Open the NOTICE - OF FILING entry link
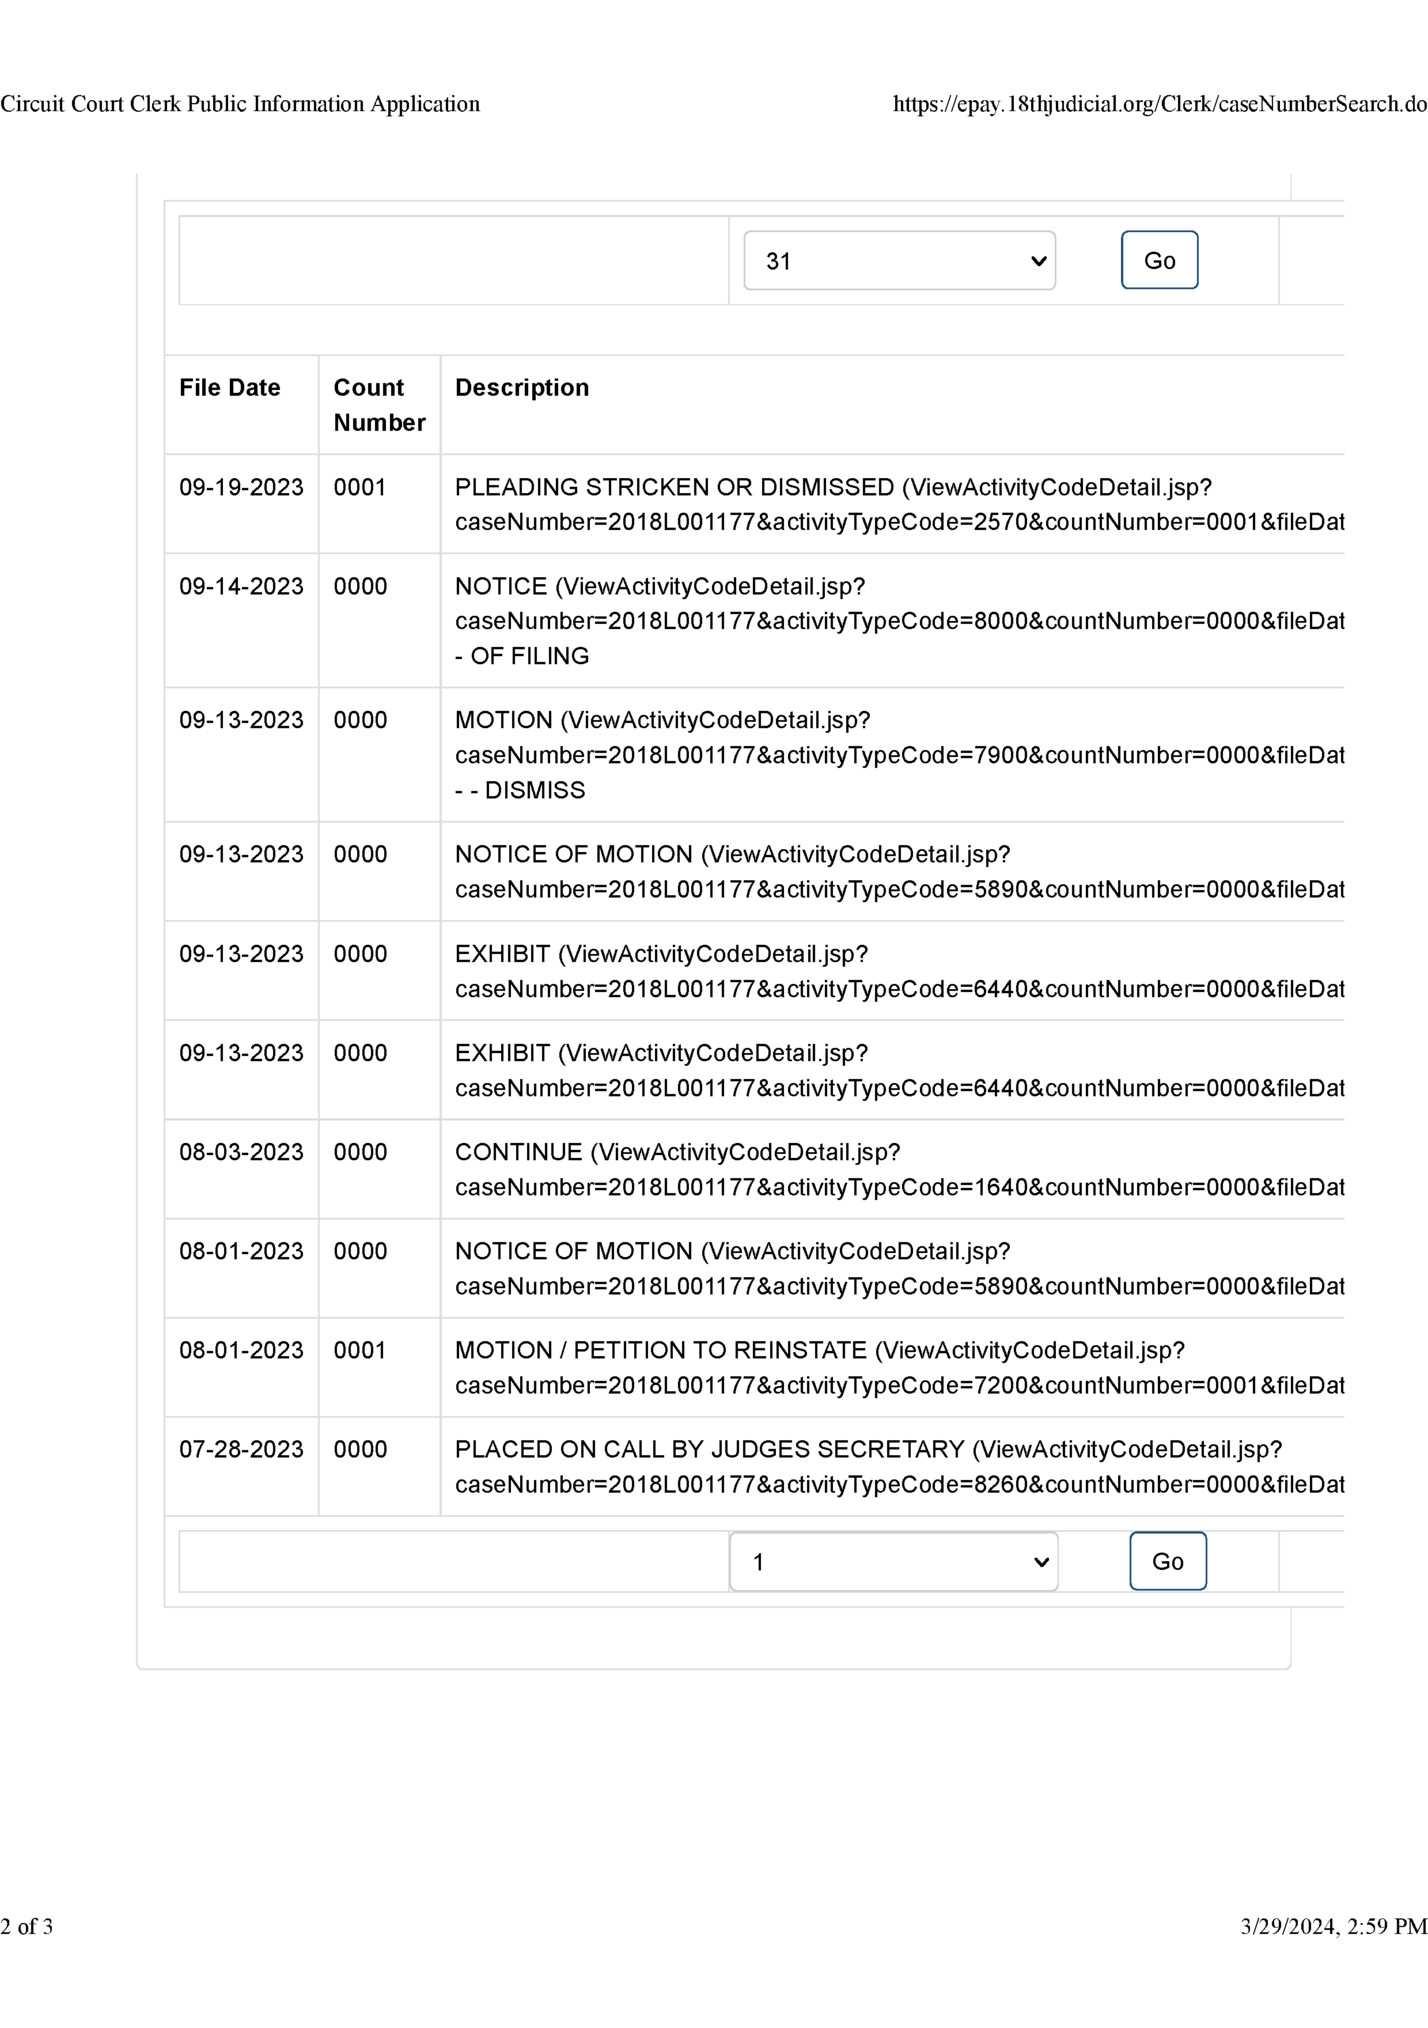 coord(899,620)
